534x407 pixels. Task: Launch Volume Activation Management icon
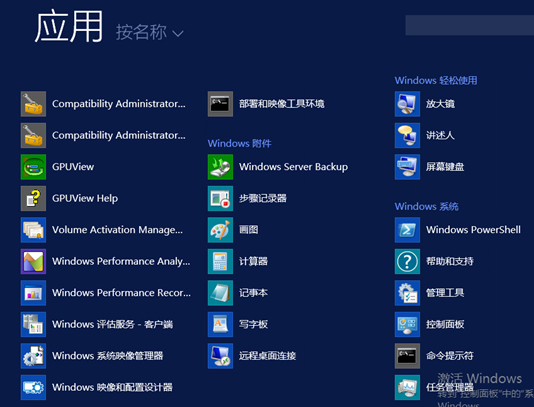(x=33, y=230)
